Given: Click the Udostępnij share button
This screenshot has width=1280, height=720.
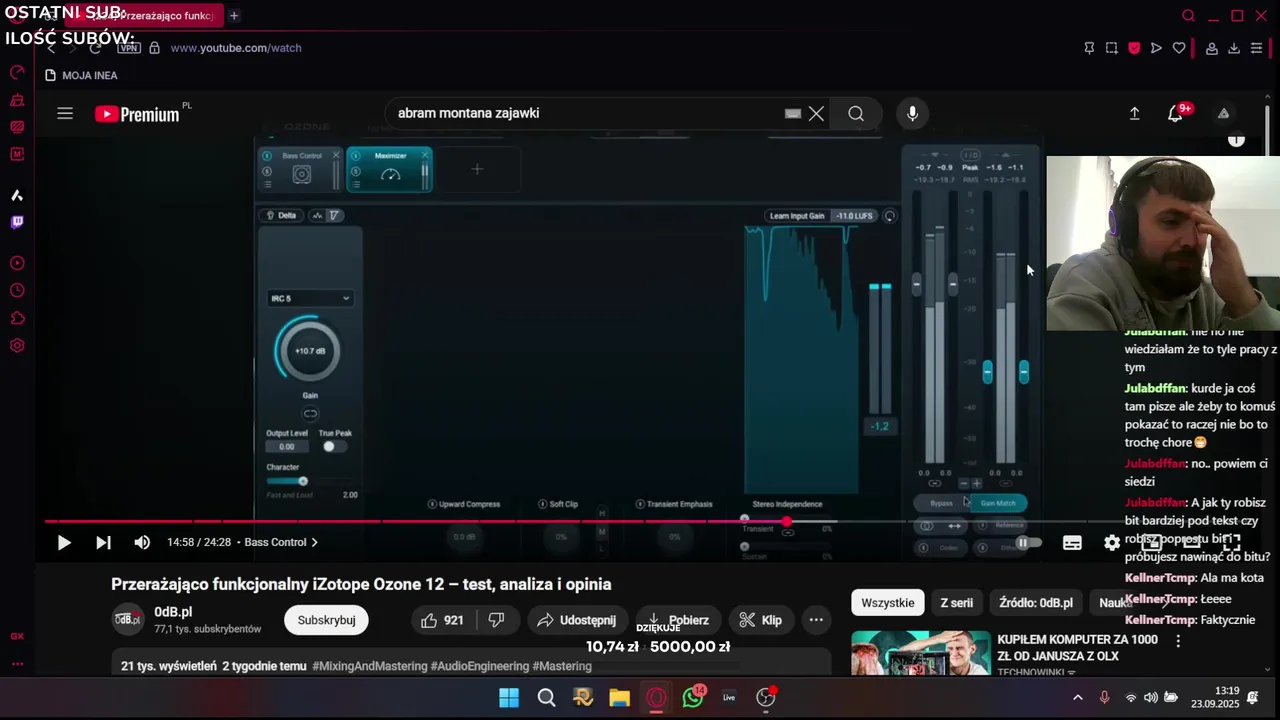Looking at the screenshot, I should [578, 620].
